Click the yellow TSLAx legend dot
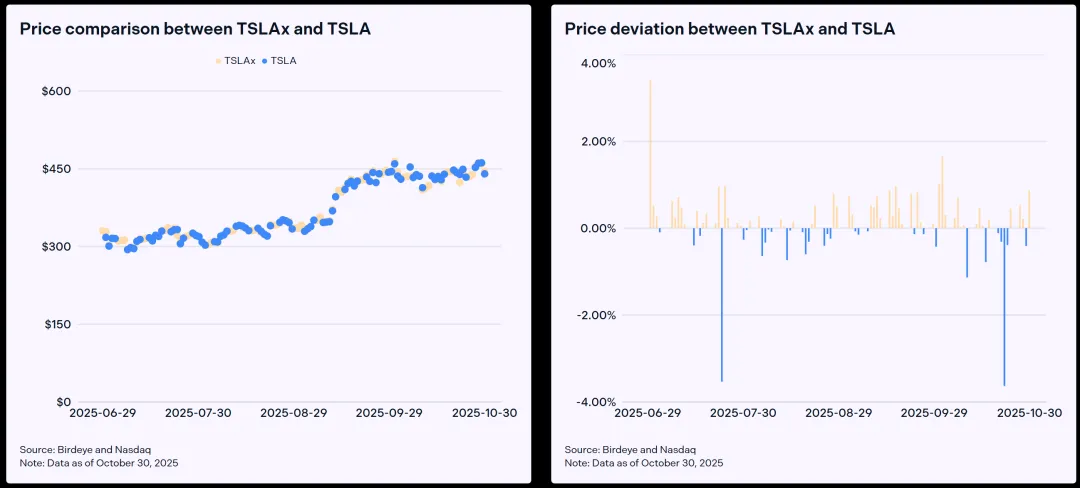Viewport: 1080px width, 488px height. coord(219,61)
